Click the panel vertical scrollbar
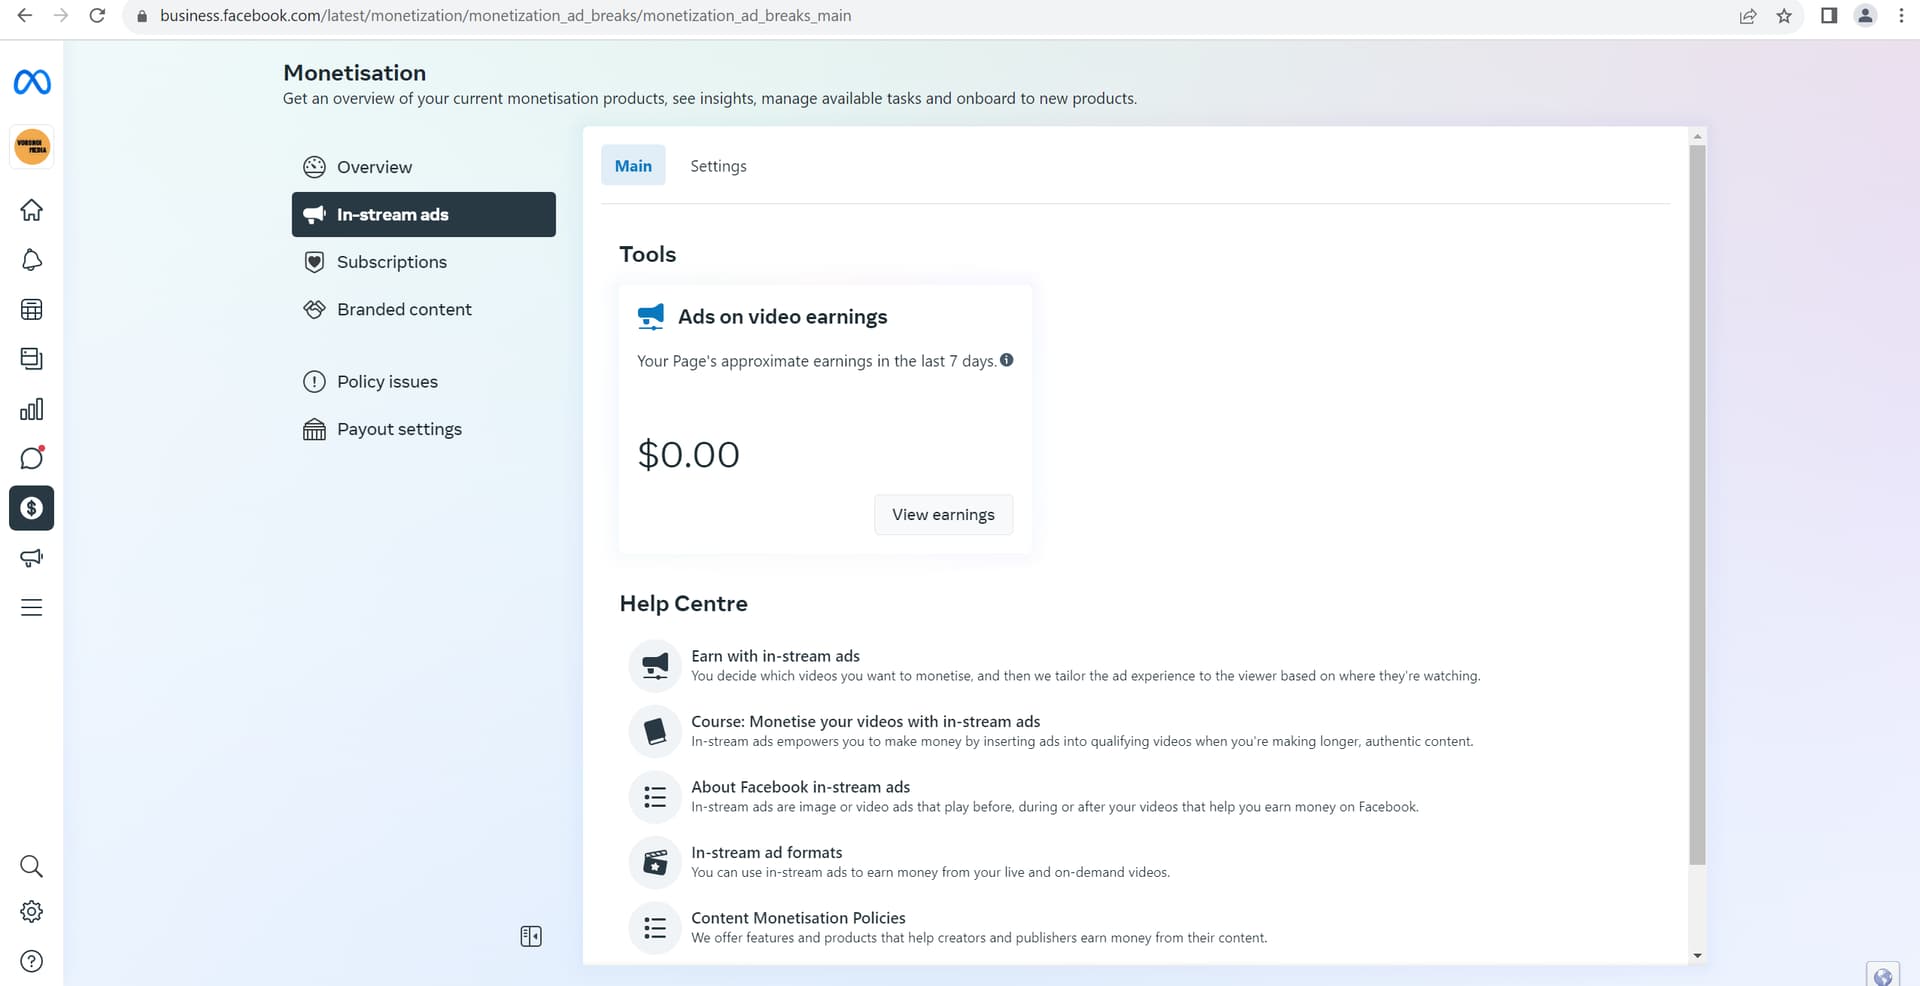The image size is (1920, 986). click(1697, 505)
